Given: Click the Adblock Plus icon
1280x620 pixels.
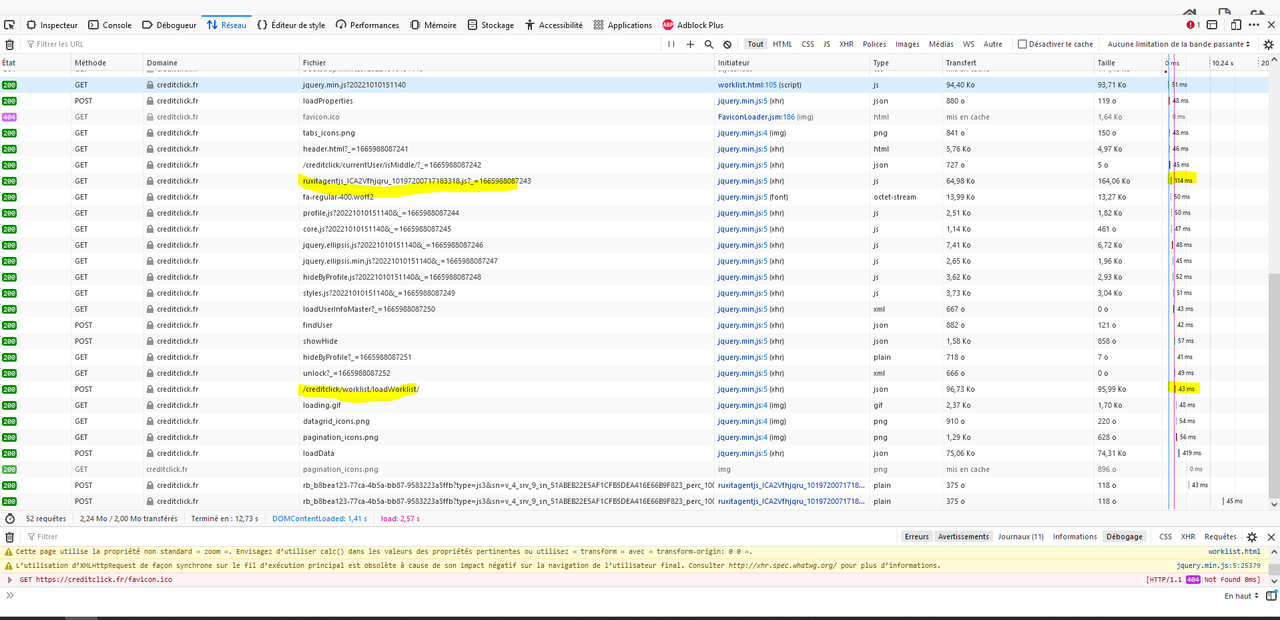Looking at the screenshot, I should click(668, 25).
